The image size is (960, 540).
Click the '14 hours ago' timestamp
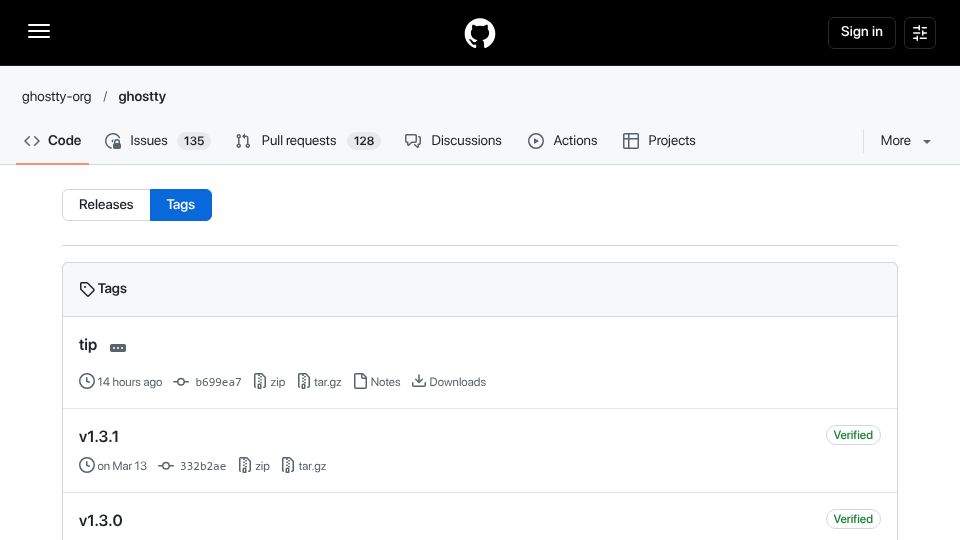[130, 382]
